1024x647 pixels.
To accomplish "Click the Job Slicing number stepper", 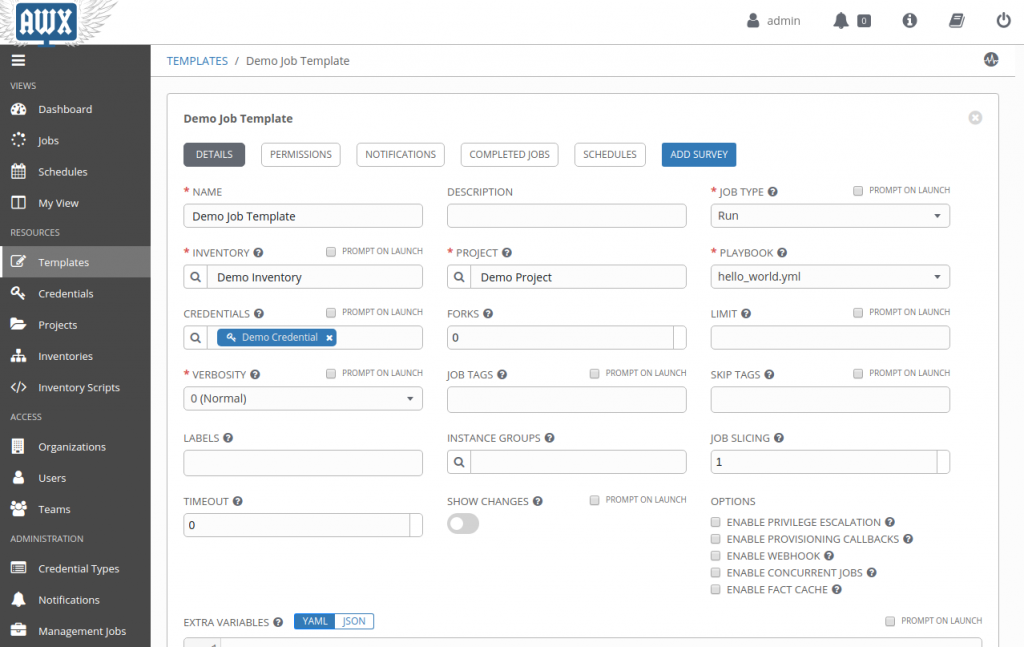I will [943, 462].
